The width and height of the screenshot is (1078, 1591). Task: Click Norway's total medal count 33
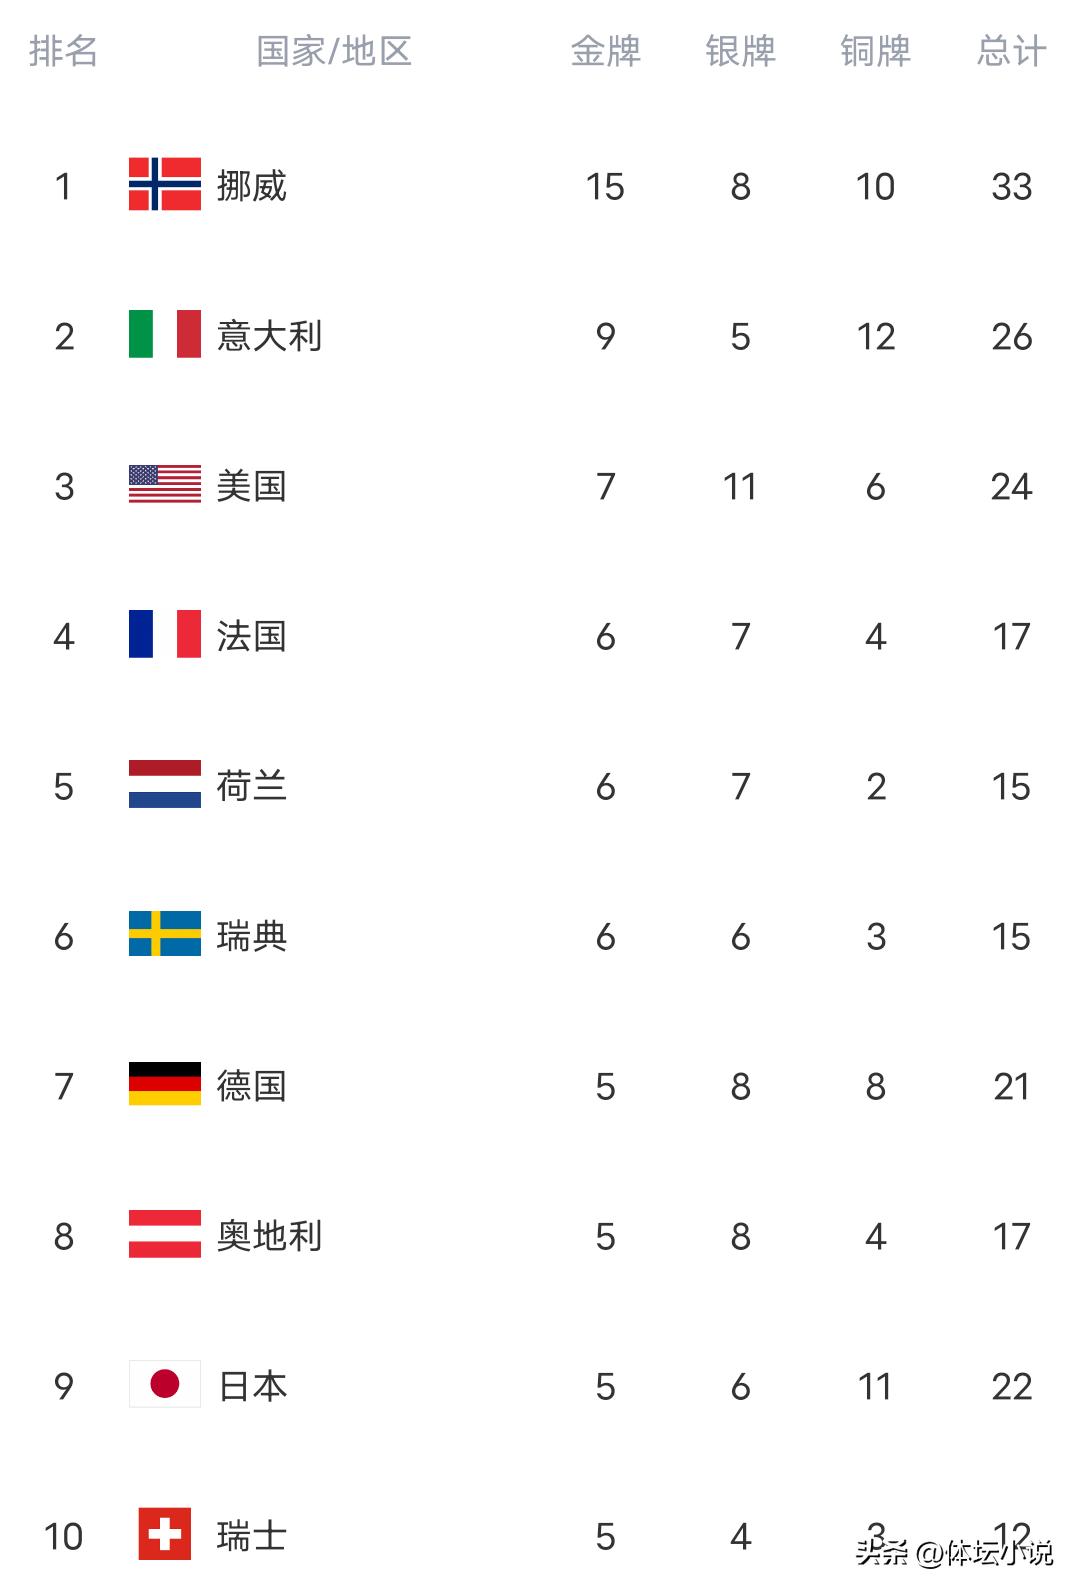(x=1011, y=186)
